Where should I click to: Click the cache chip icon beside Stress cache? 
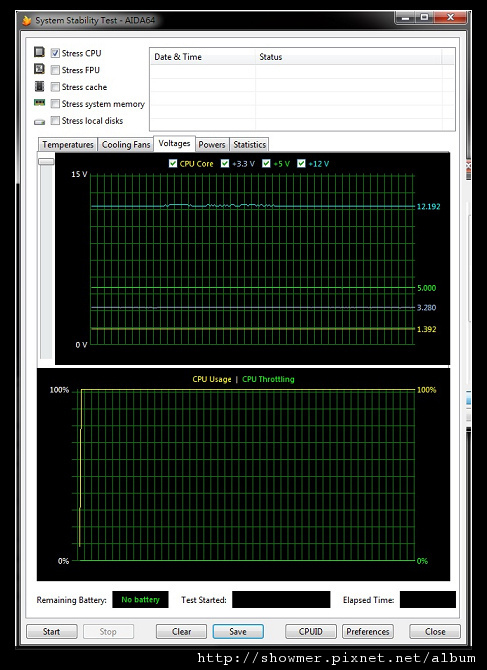pos(39,86)
